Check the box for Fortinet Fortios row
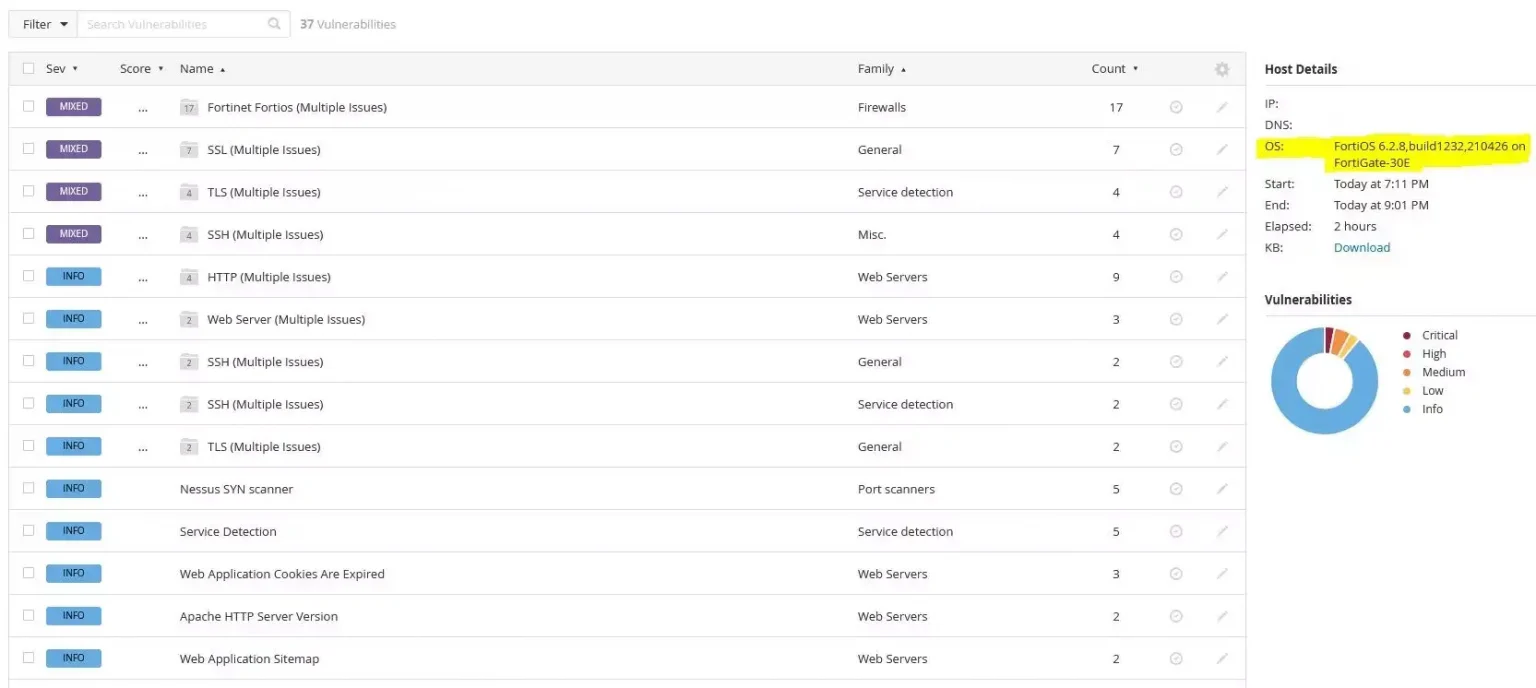Screen dimensions: 1536x688 [28, 107]
